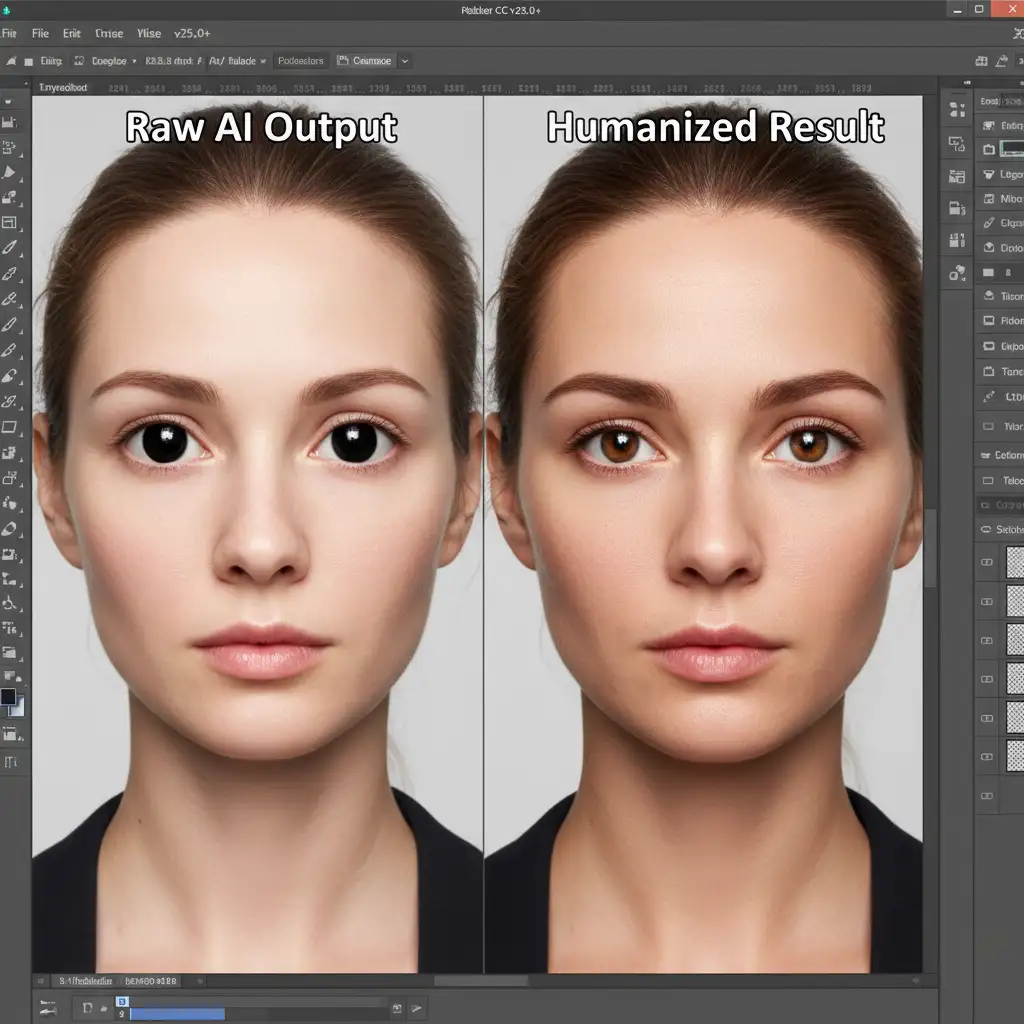Click the icon next to the Tisor panel entry

click(x=989, y=296)
